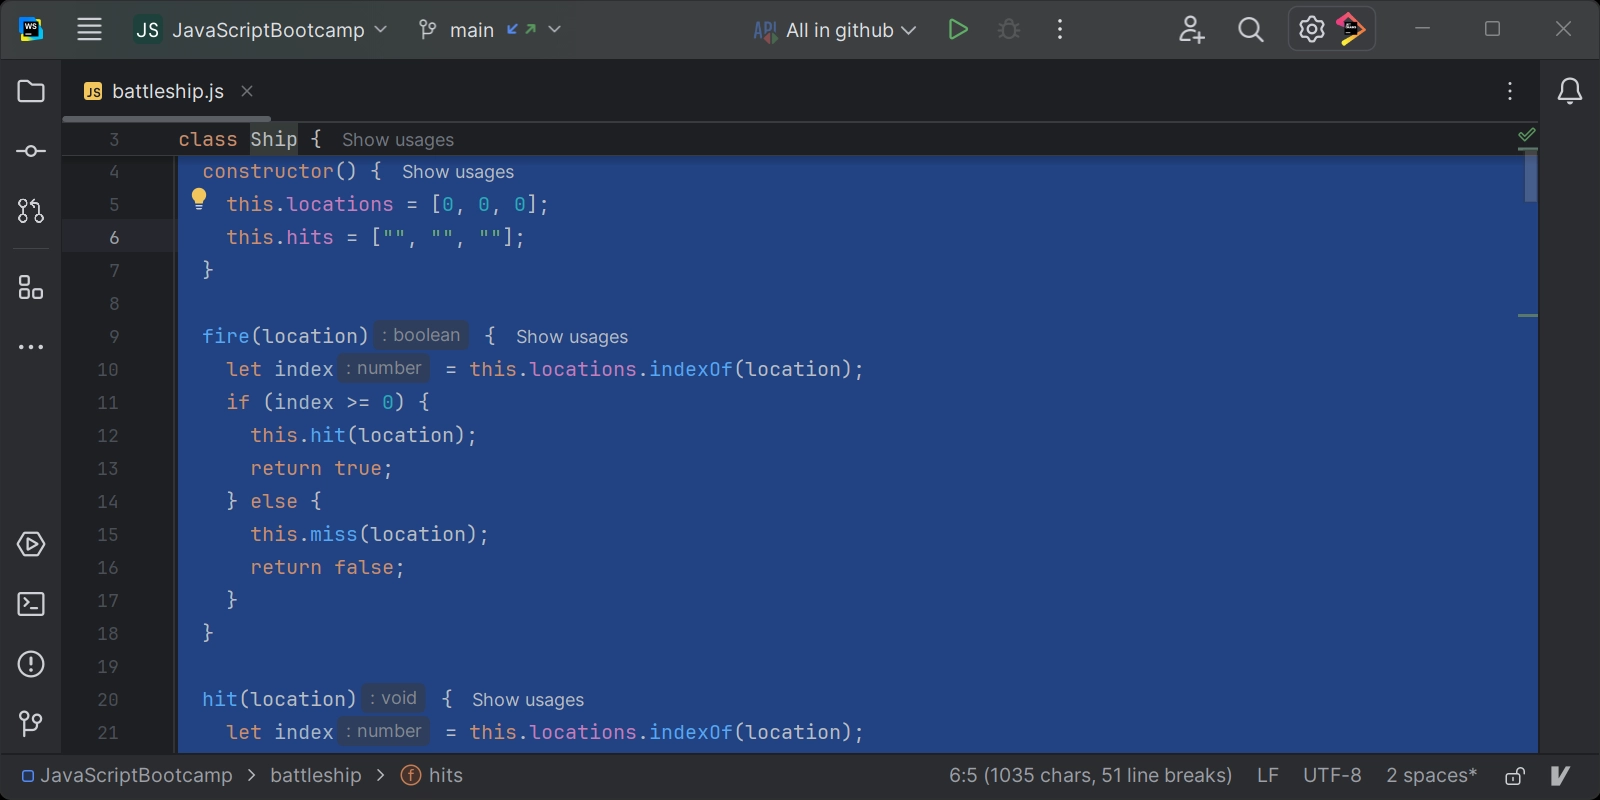The width and height of the screenshot is (1600, 800).
Task: Click the editor vertical scrollbar thumb
Action: click(1531, 176)
